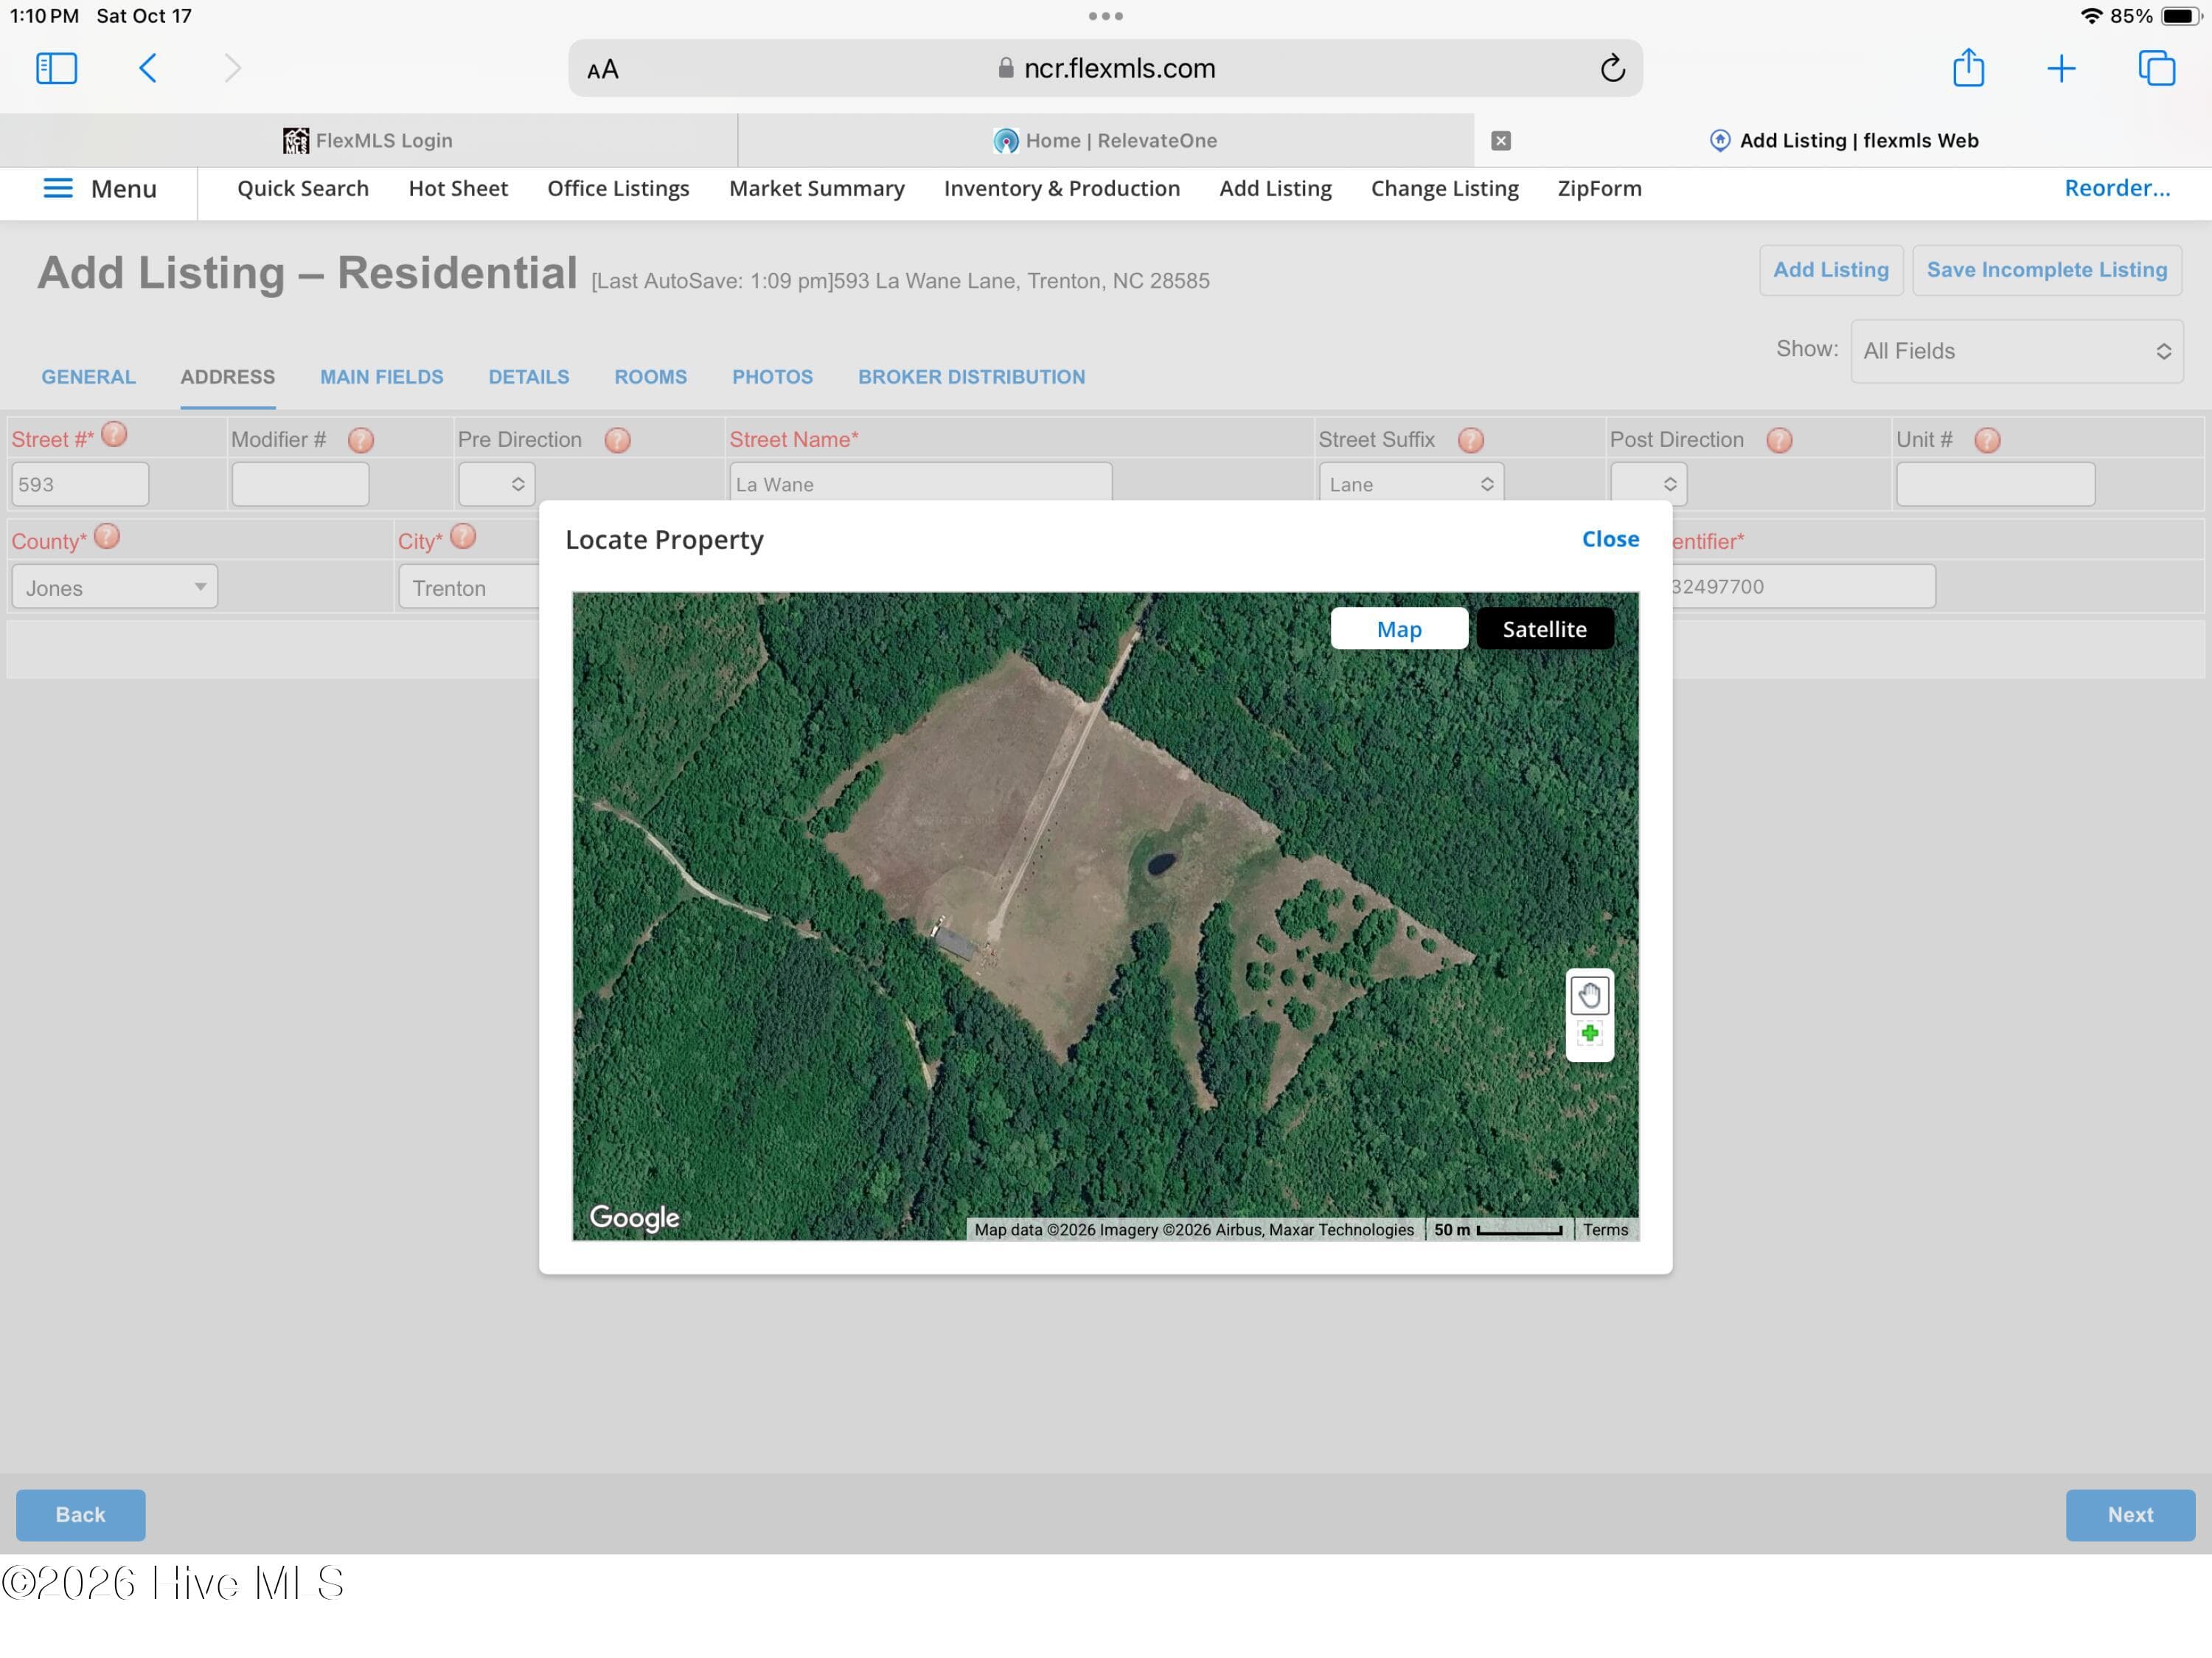Open the Show All Fields dropdown
Image resolution: width=2212 pixels, height=1658 pixels.
click(x=2016, y=351)
